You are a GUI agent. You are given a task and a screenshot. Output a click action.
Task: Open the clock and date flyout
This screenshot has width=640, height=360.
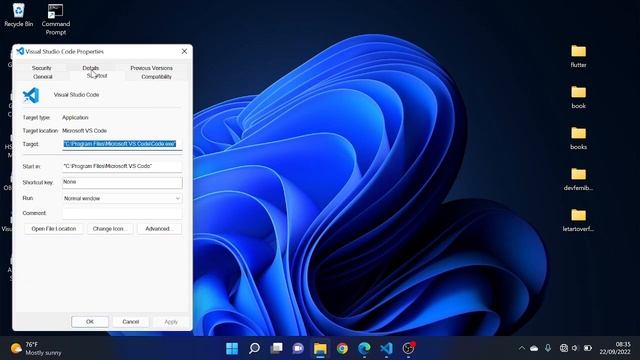pyautogui.click(x=615, y=348)
